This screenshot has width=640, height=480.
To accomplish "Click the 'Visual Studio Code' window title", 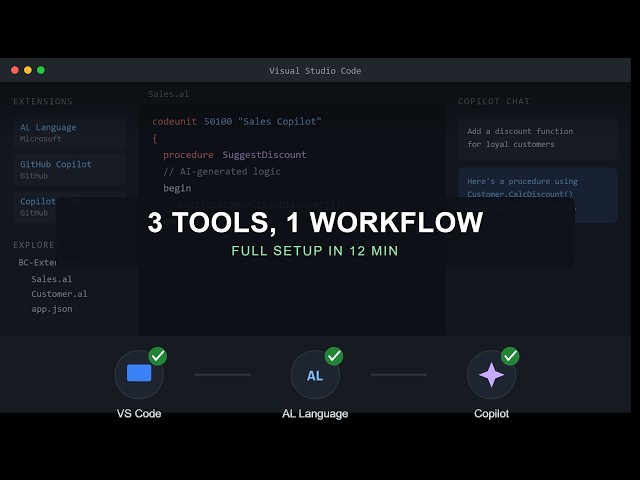I will click(x=315, y=71).
